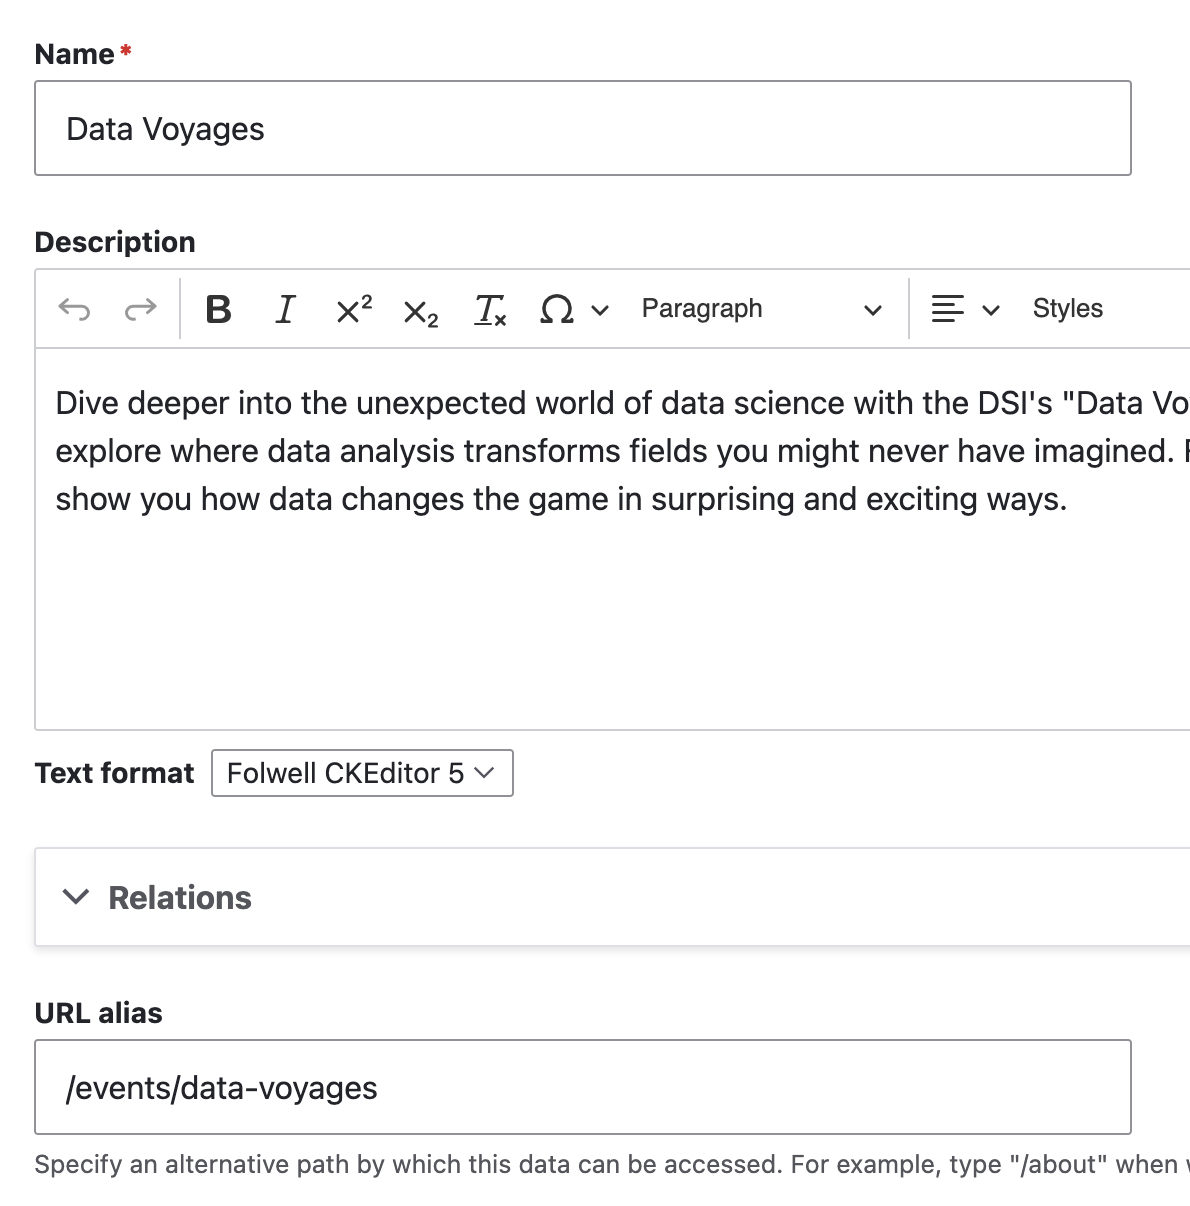Expand the text alignment options arrow
Image resolution: width=1190 pixels, height=1206 pixels.
coord(991,310)
